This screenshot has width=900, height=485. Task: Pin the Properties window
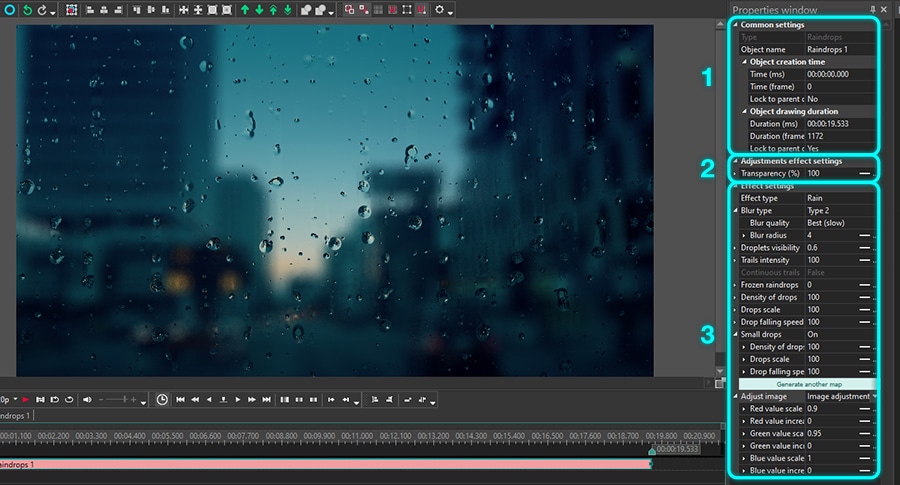(872, 9)
